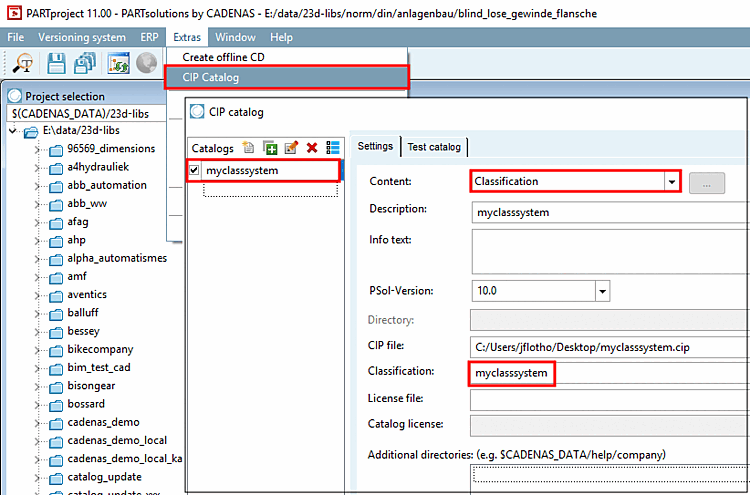Click the Additional directories list box
Image resolution: width=750 pixels, height=495 pixels.
coord(610,478)
